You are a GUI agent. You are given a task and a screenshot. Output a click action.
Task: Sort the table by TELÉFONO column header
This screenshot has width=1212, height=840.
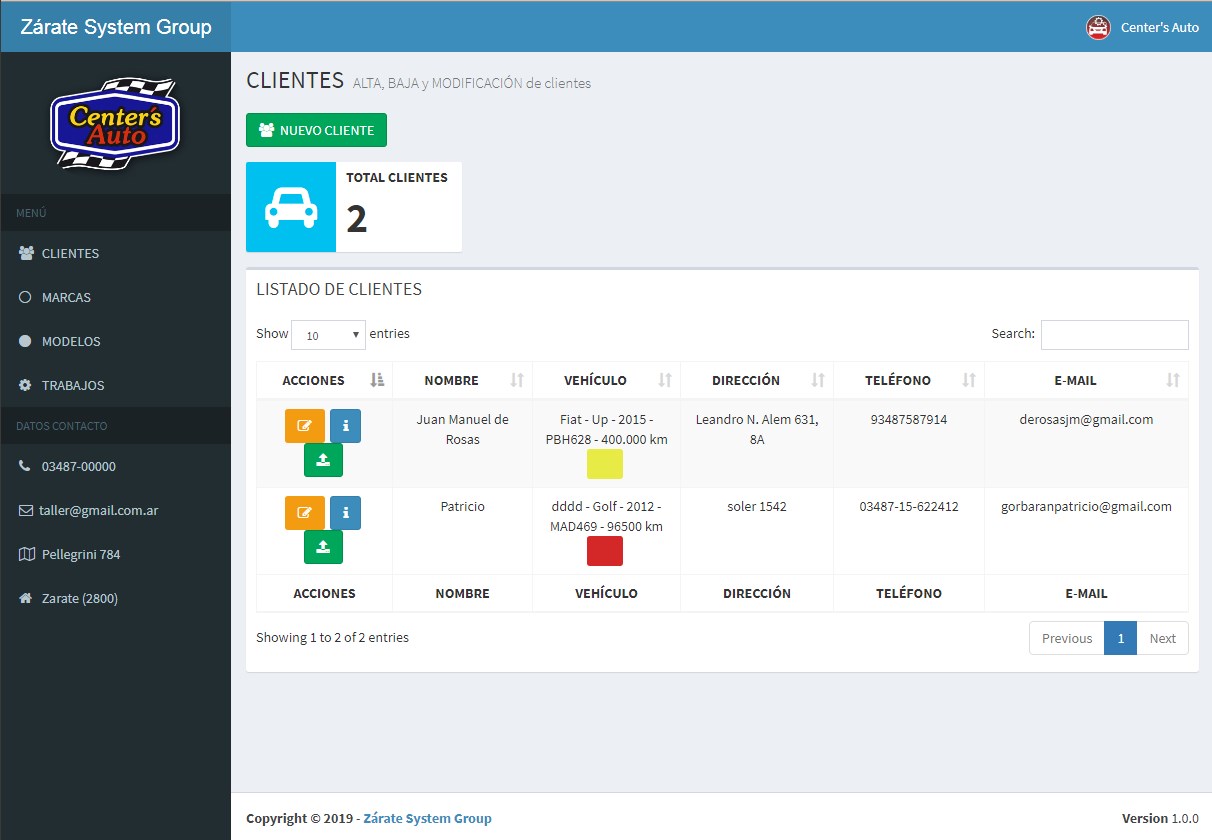pyautogui.click(x=908, y=380)
